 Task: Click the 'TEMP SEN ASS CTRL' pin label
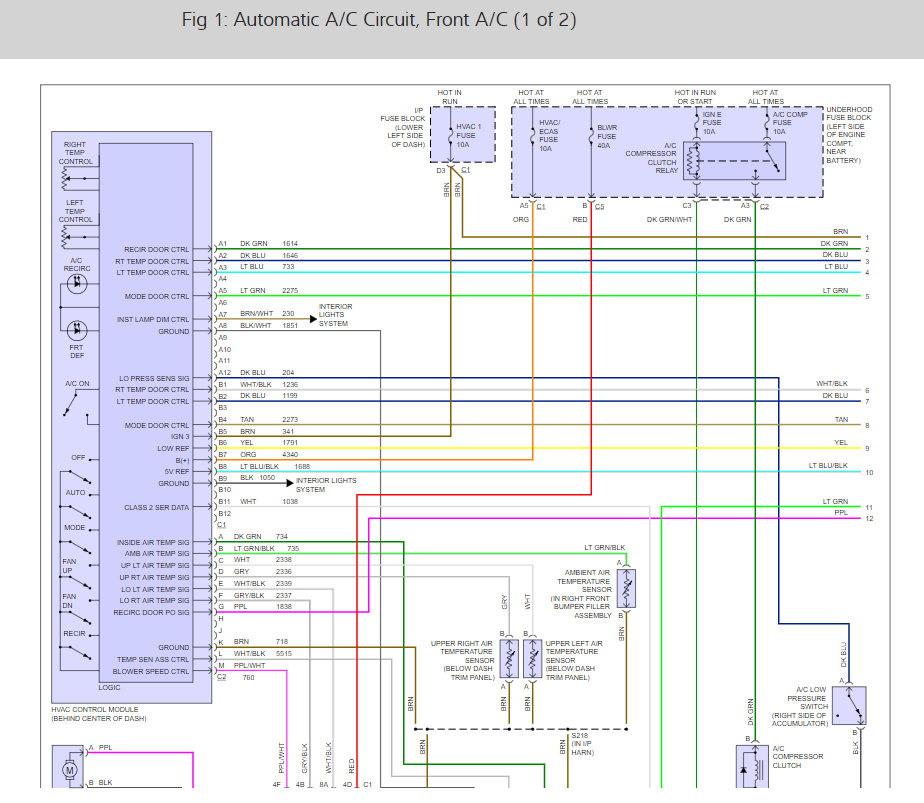[153, 659]
